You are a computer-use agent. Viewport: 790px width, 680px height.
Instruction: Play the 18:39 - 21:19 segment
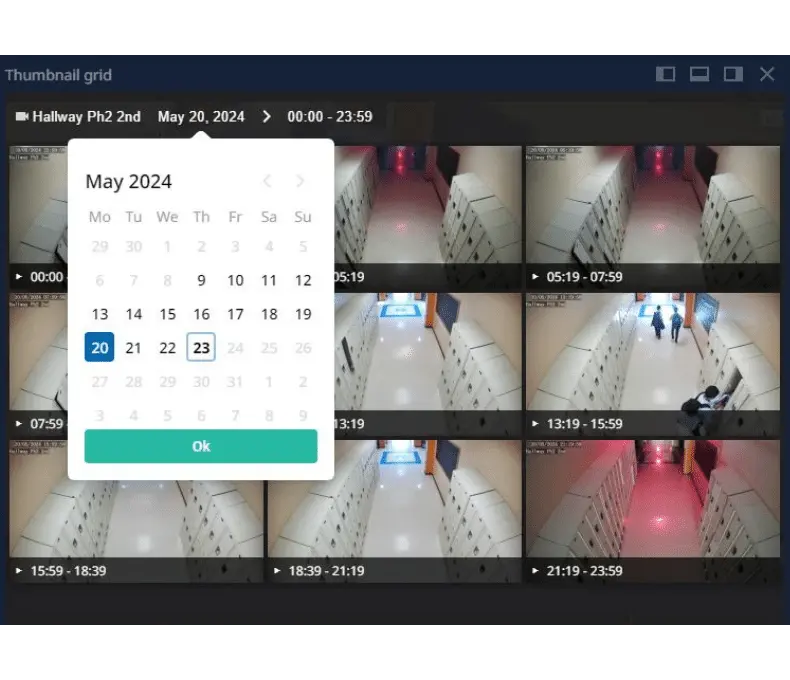(x=277, y=571)
